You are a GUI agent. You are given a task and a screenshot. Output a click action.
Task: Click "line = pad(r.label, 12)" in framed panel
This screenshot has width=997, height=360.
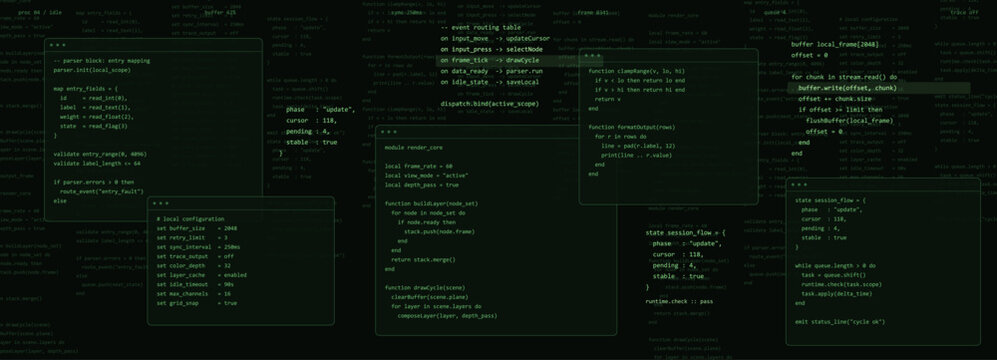click(x=638, y=146)
